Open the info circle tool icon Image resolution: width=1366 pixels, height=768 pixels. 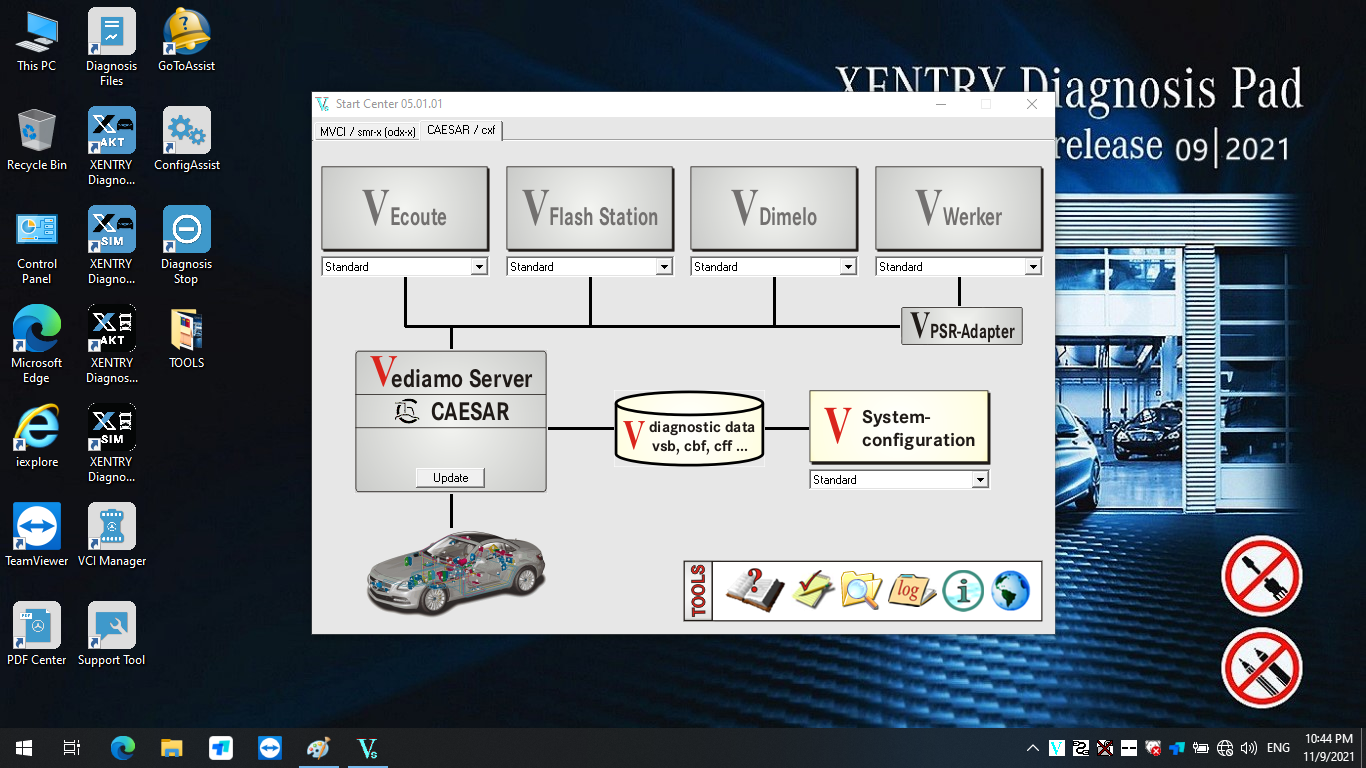point(962,591)
